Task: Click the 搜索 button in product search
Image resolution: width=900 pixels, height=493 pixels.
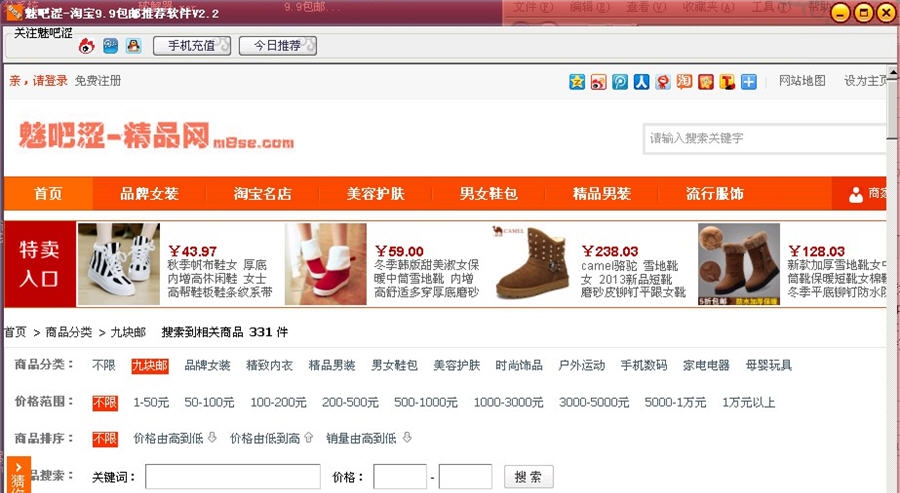Action: coord(529,476)
